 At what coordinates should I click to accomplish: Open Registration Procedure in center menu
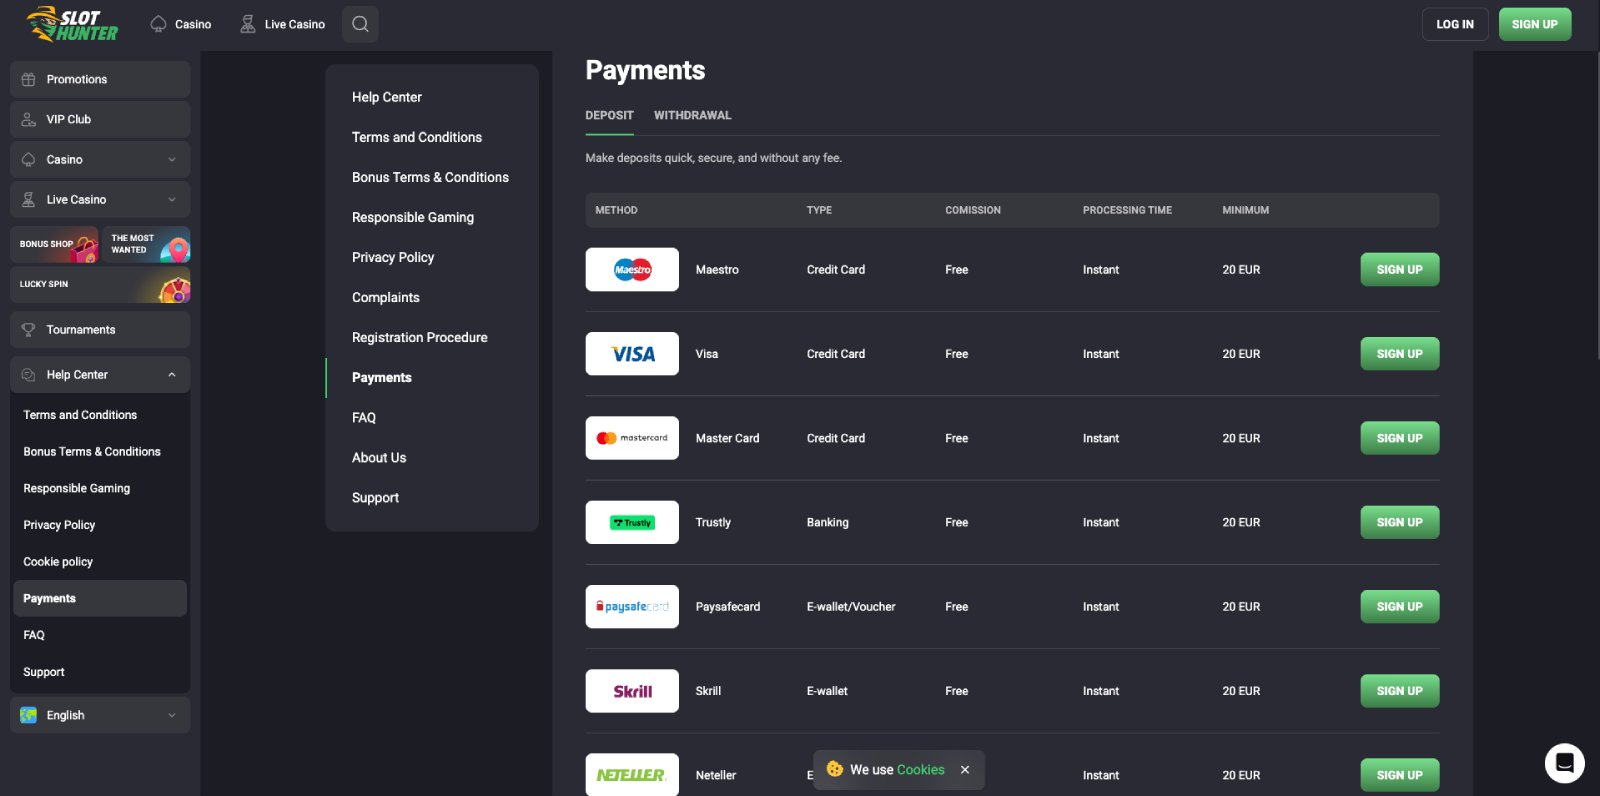point(420,337)
